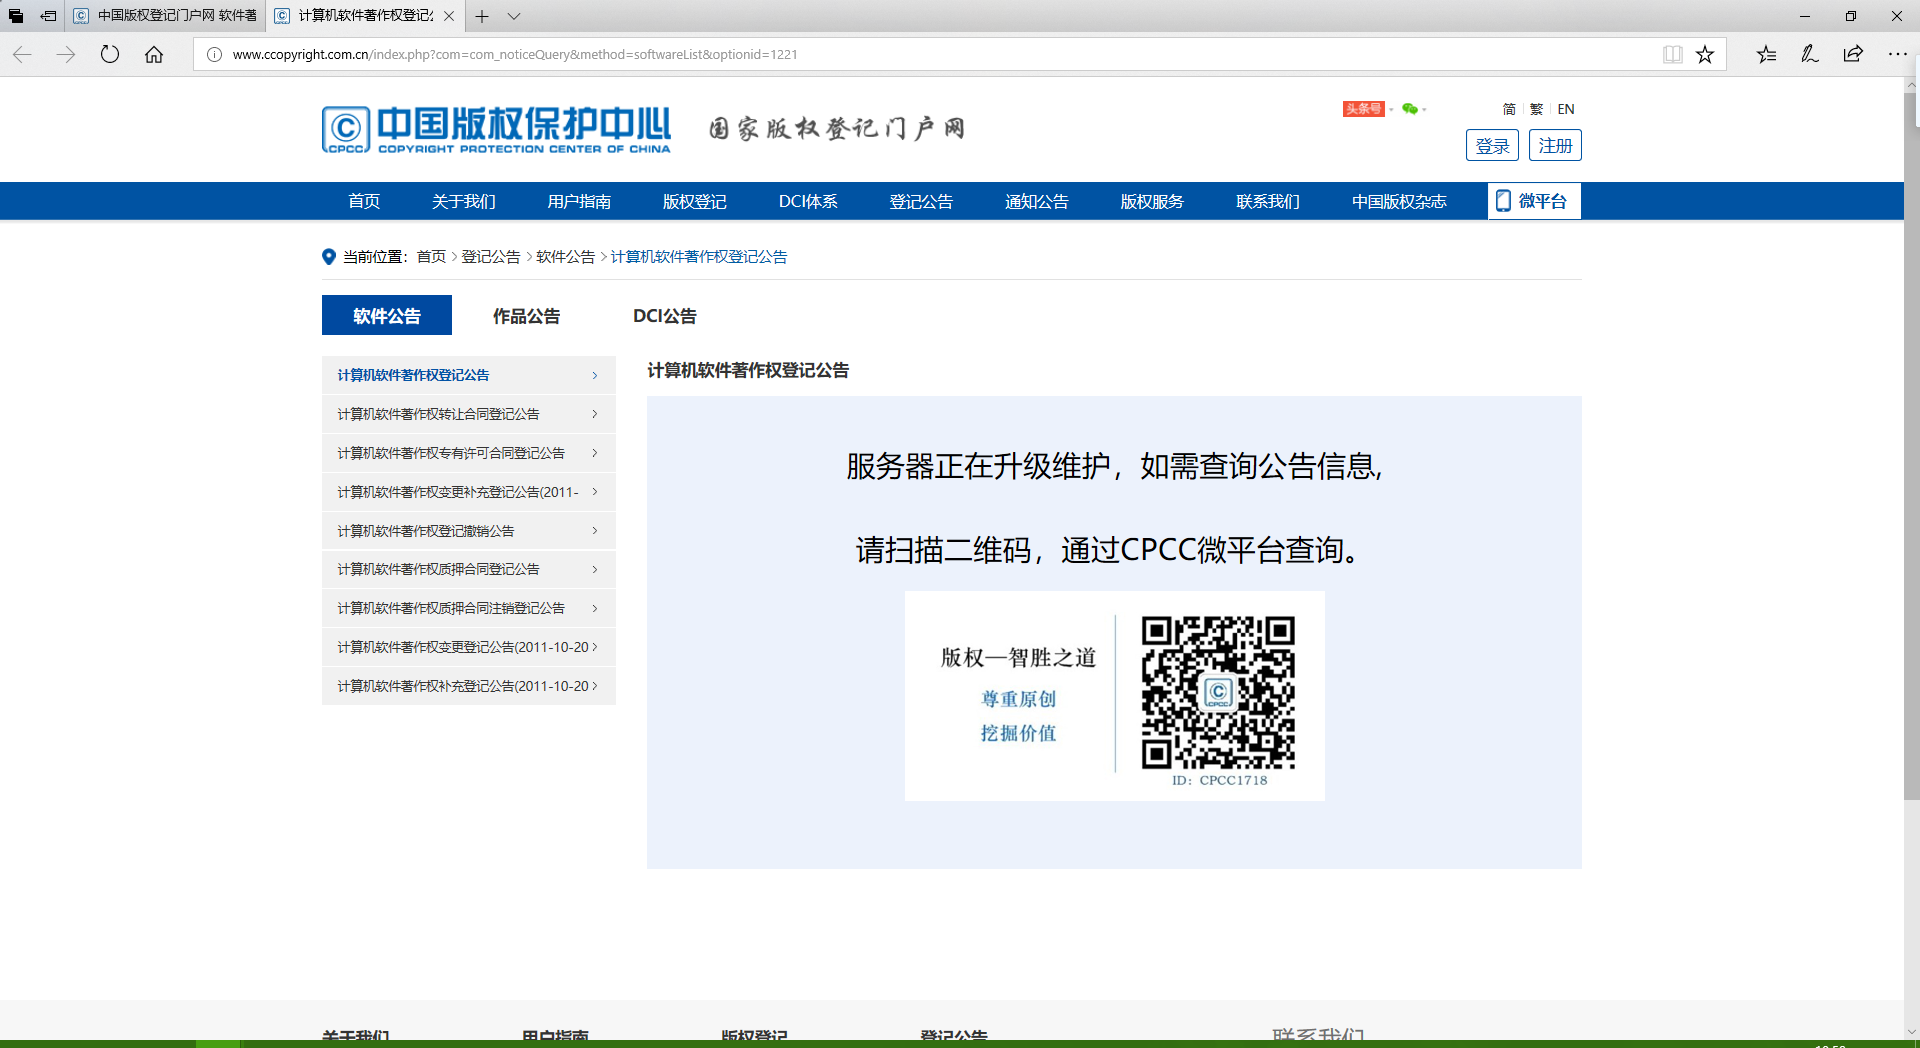Add page to favorites star icon
Image resolution: width=1920 pixels, height=1048 pixels.
pos(1705,54)
